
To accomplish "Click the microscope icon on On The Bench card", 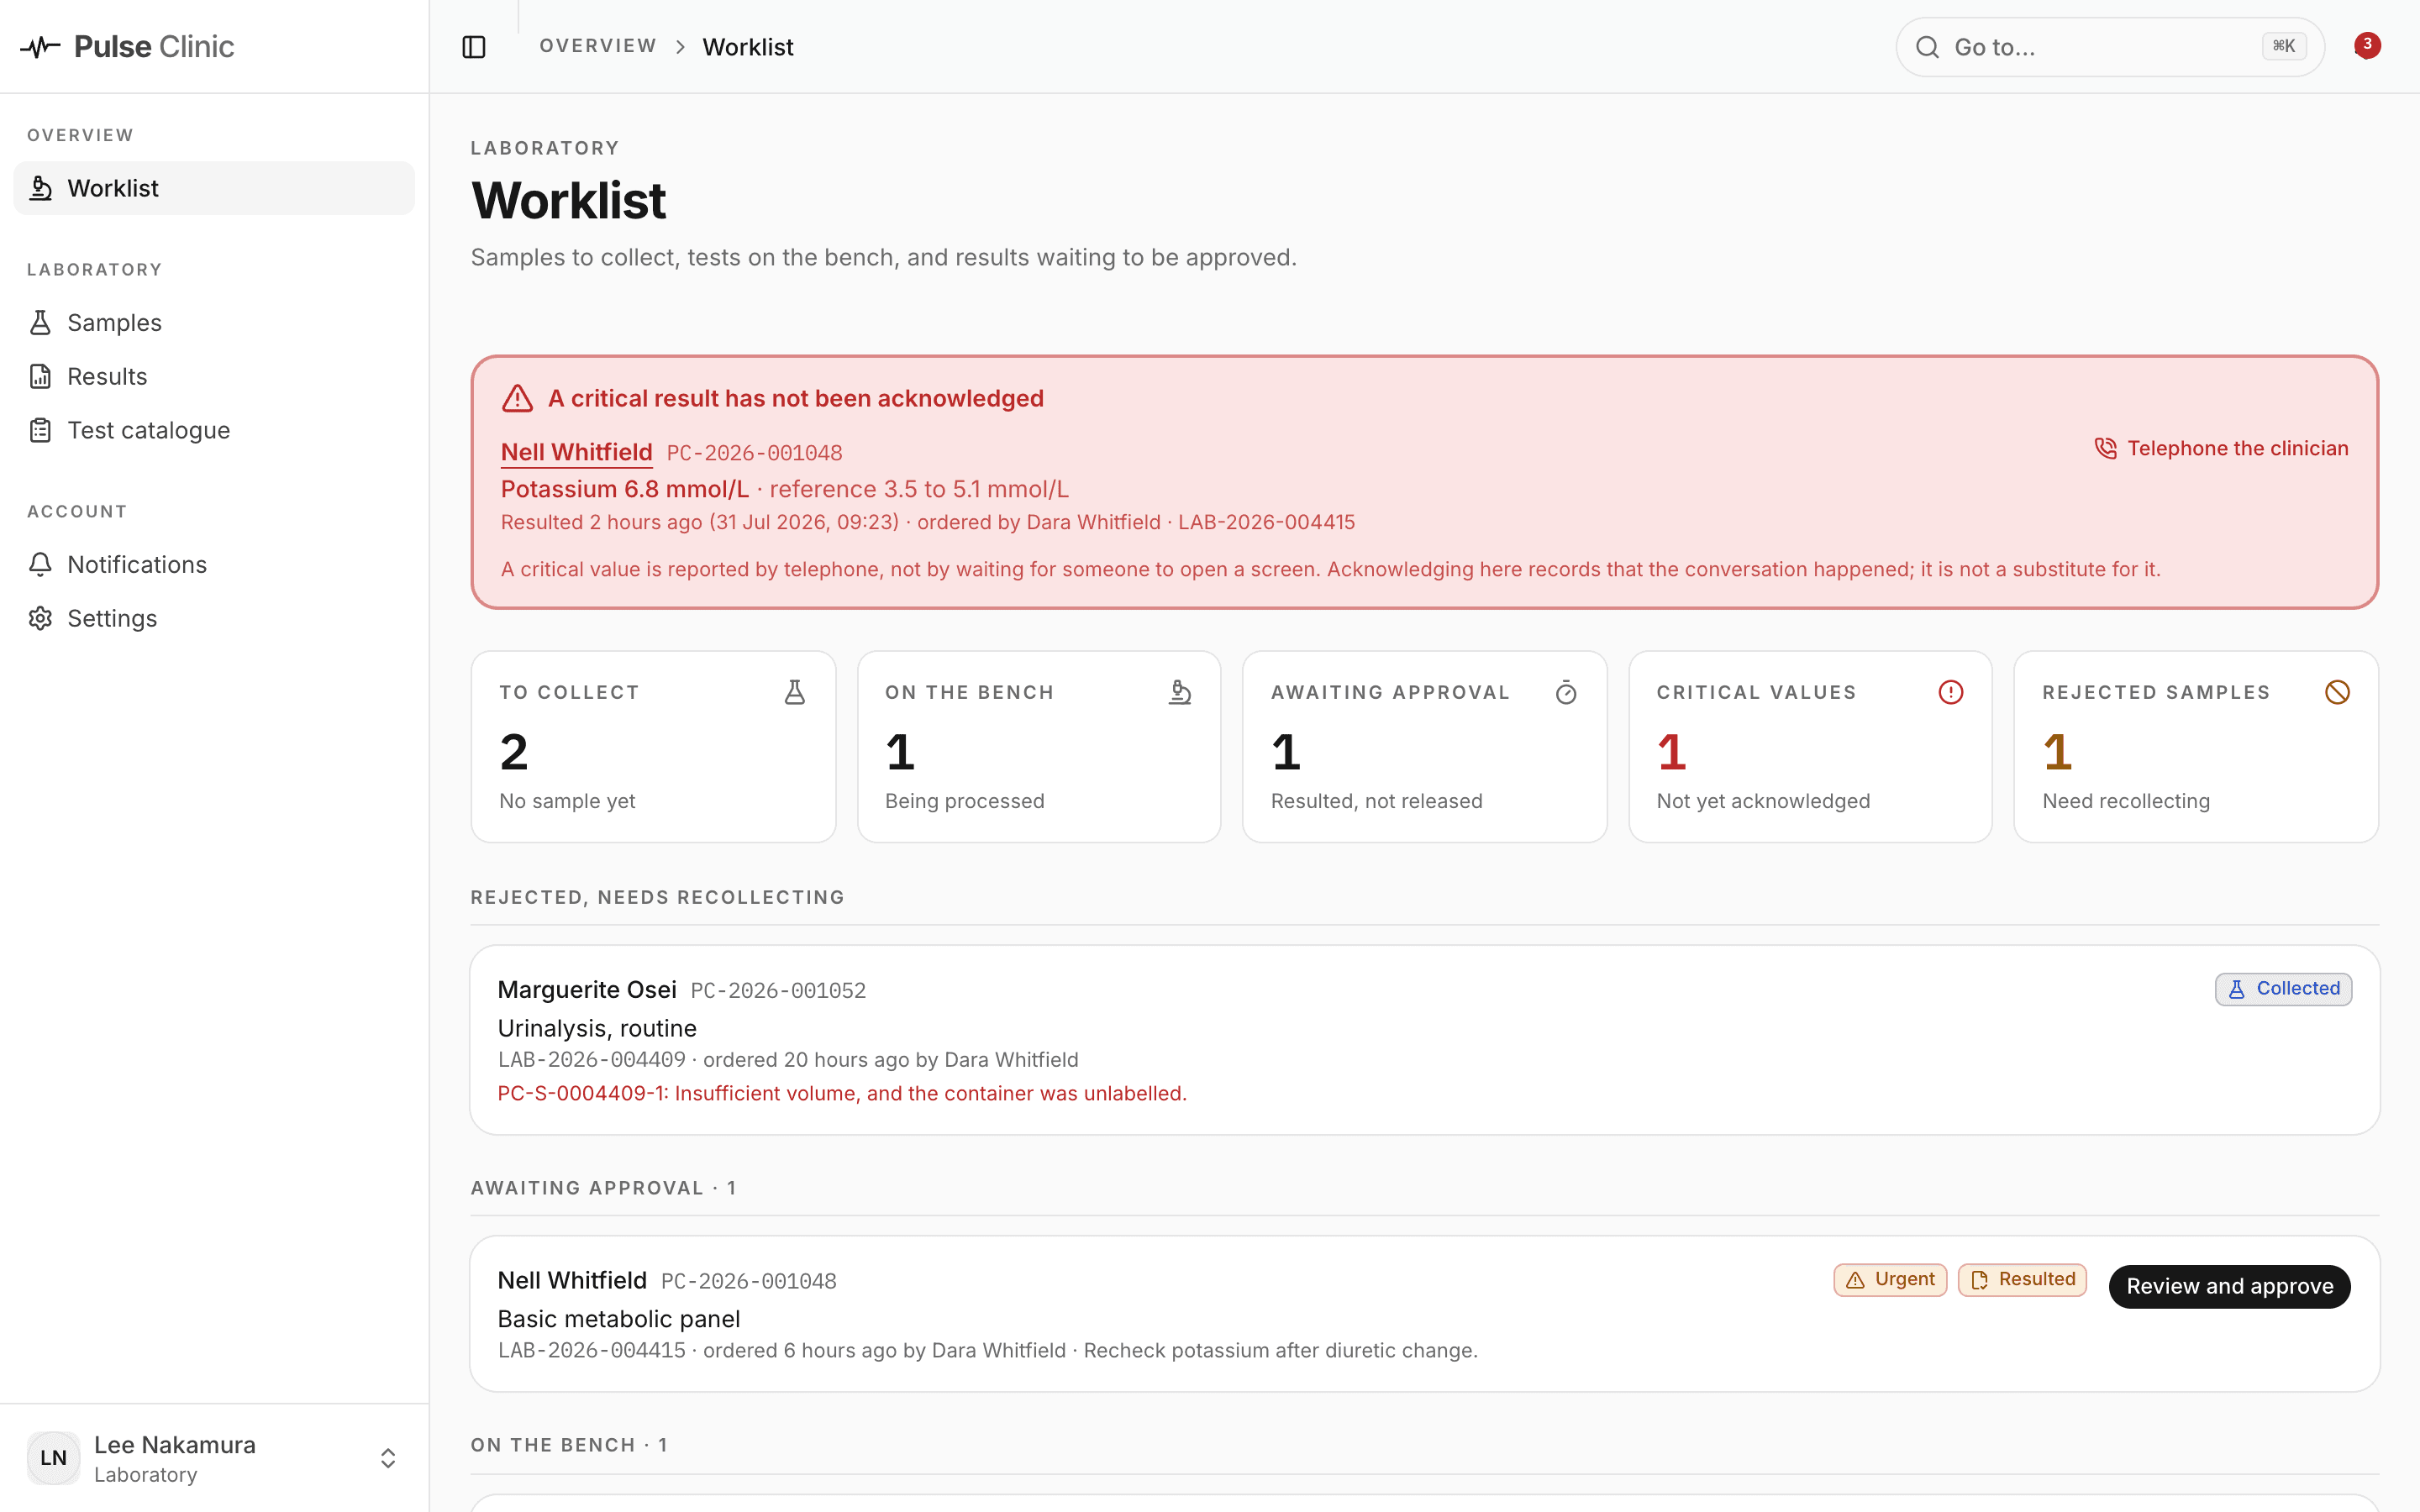I will 1180,692.
